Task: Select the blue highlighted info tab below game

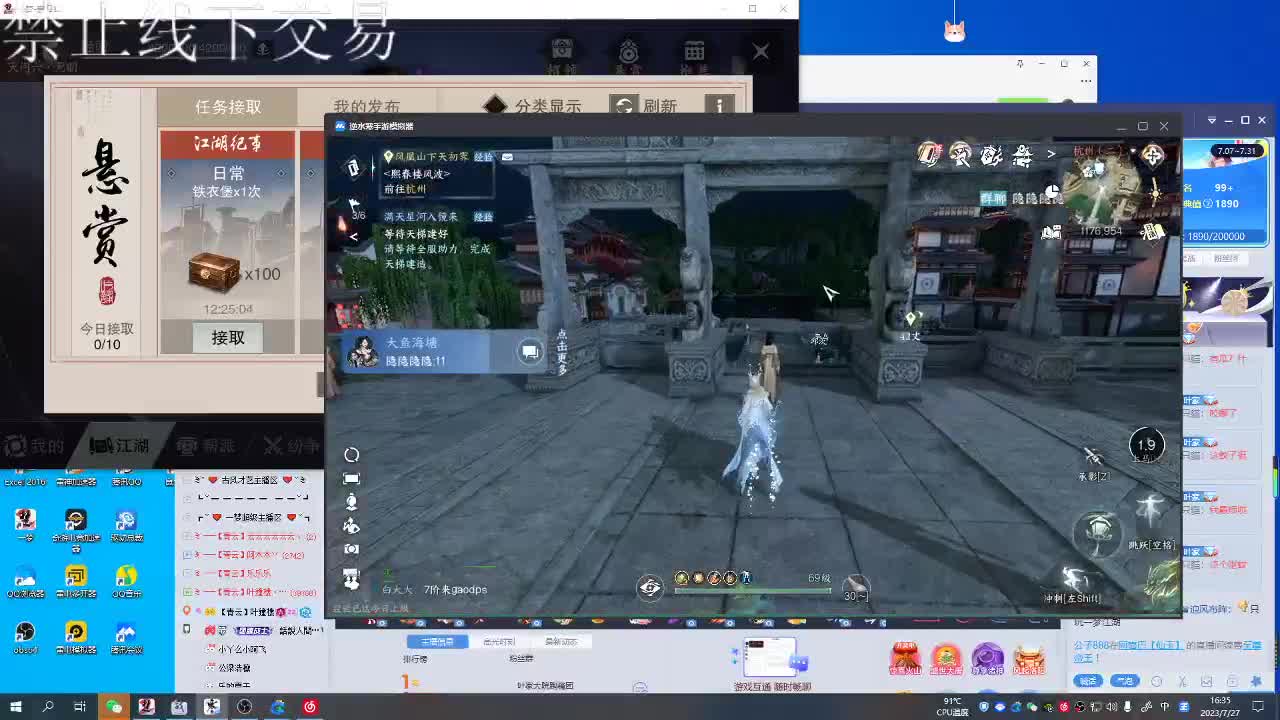Action: click(x=437, y=641)
